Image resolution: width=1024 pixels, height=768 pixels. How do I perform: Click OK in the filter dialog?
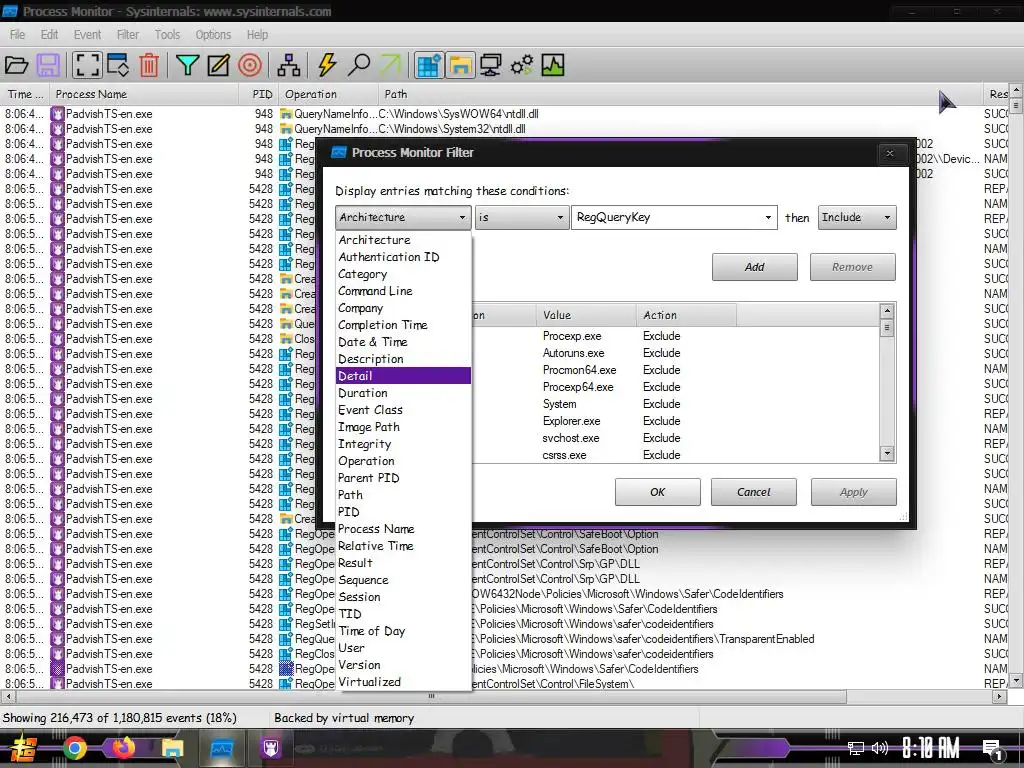(x=658, y=492)
